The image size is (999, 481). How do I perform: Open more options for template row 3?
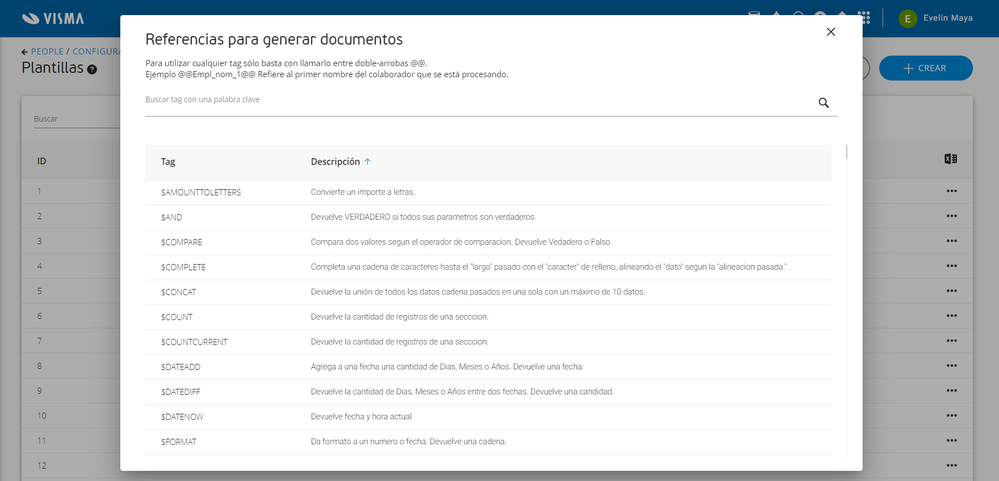click(x=952, y=241)
